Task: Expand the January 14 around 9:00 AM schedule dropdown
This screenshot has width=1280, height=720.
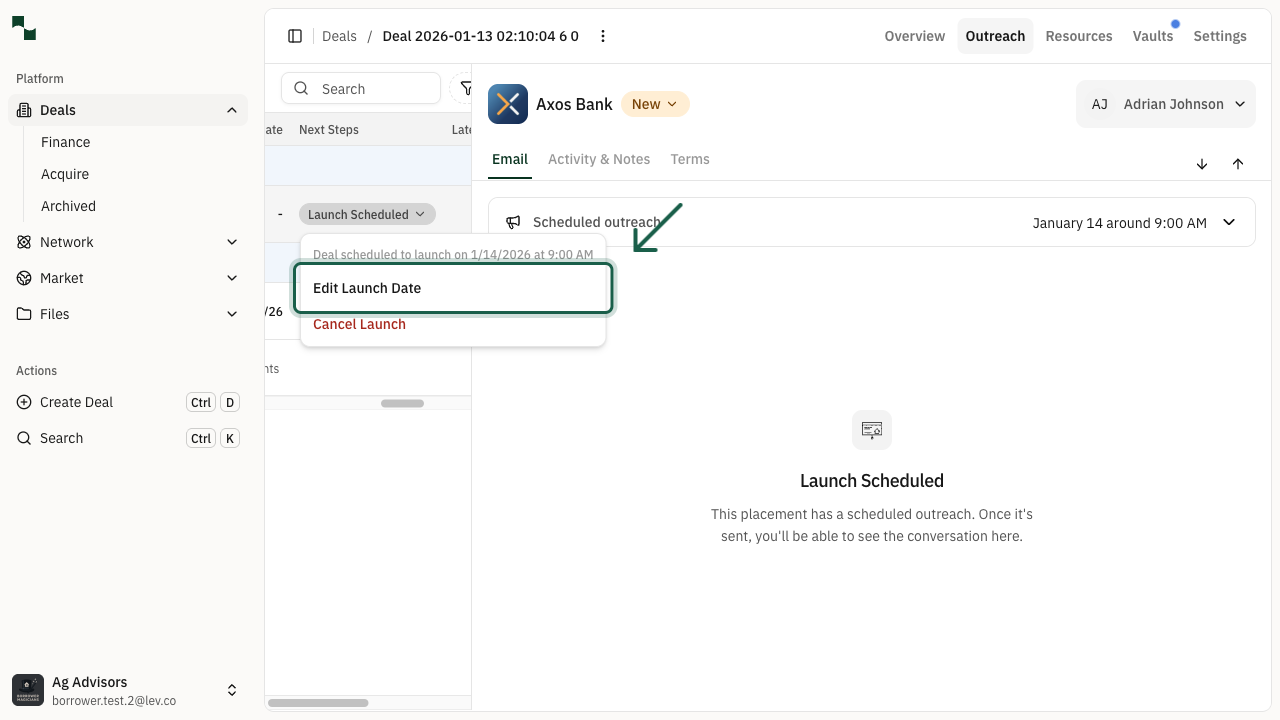Action: [1229, 222]
